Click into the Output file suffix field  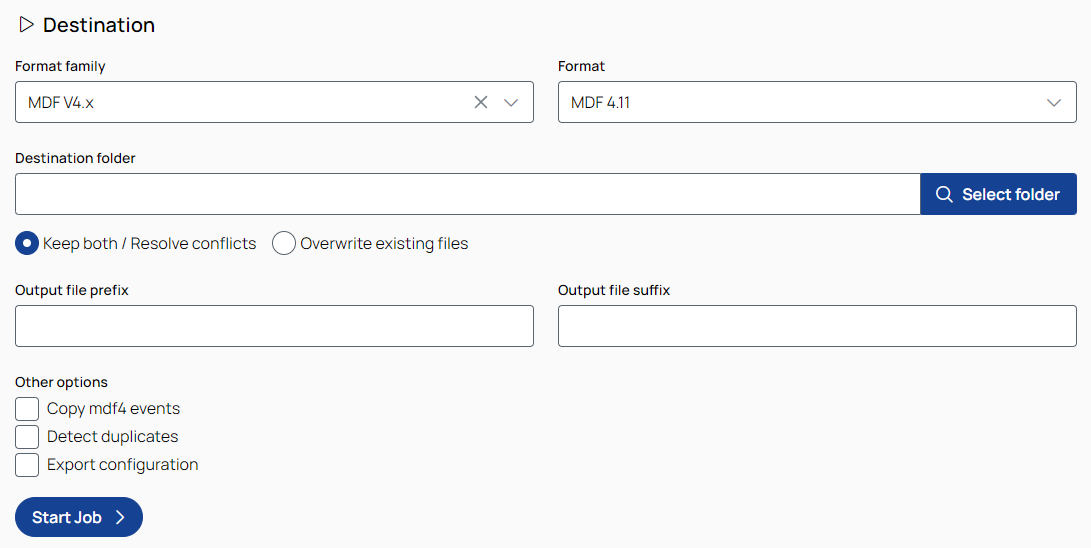pyautogui.click(x=817, y=326)
